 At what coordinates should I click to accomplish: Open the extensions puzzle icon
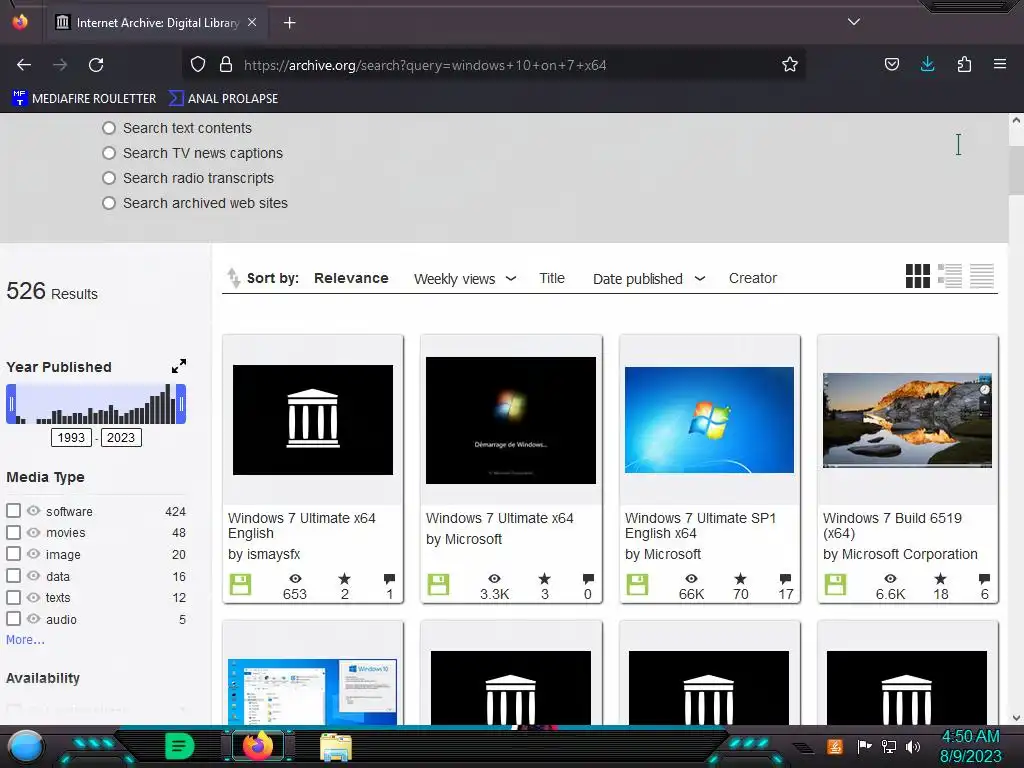964,65
